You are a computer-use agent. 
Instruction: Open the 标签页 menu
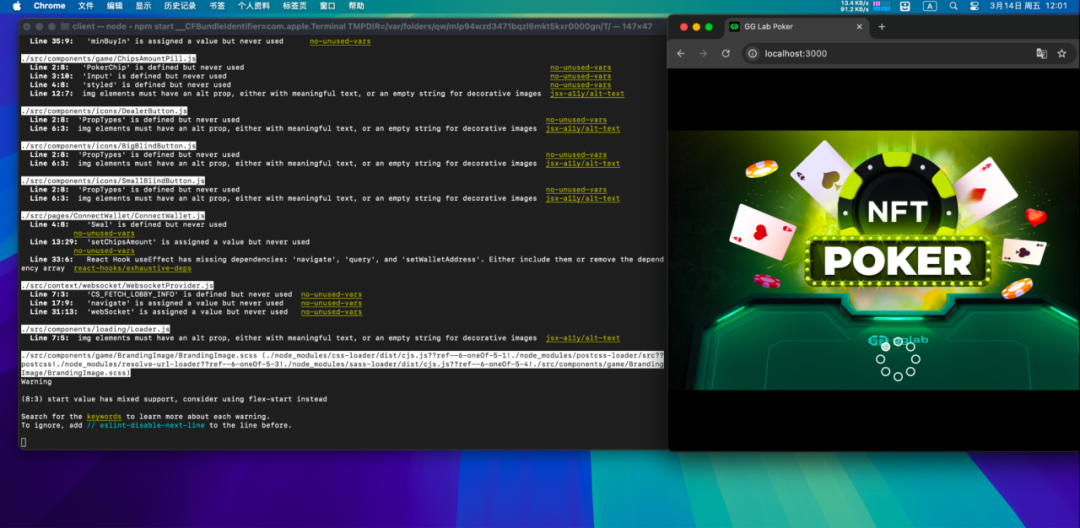click(x=294, y=6)
